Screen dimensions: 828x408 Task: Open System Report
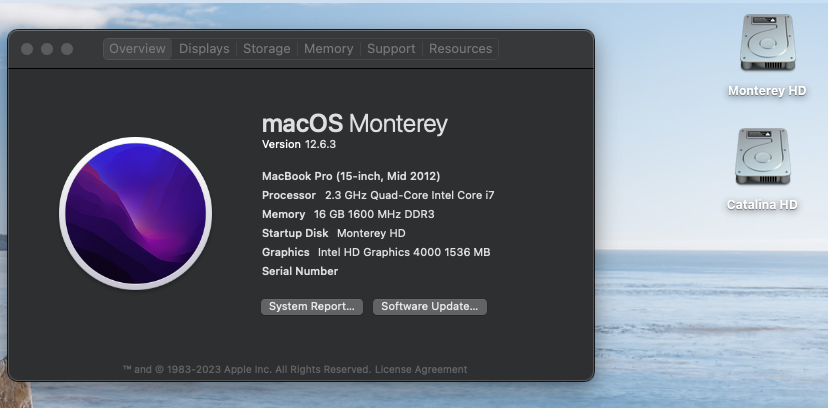click(x=312, y=307)
